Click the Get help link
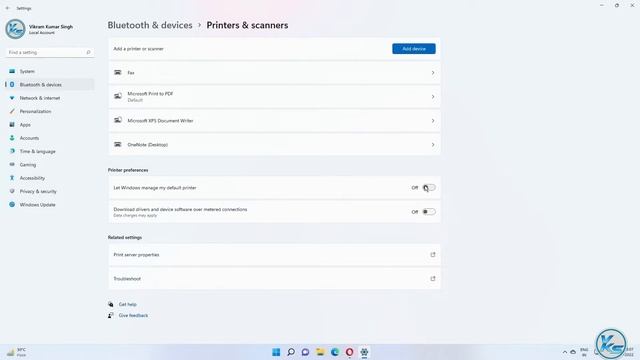640x360 pixels. [127, 304]
